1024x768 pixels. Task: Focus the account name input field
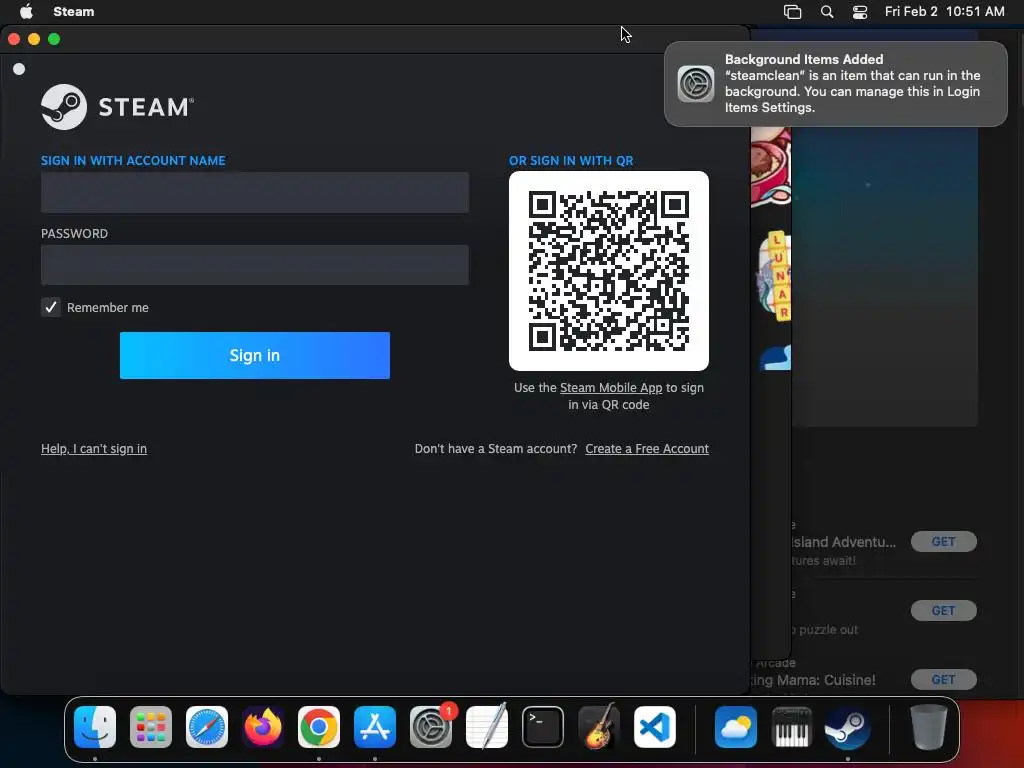[x=255, y=193]
